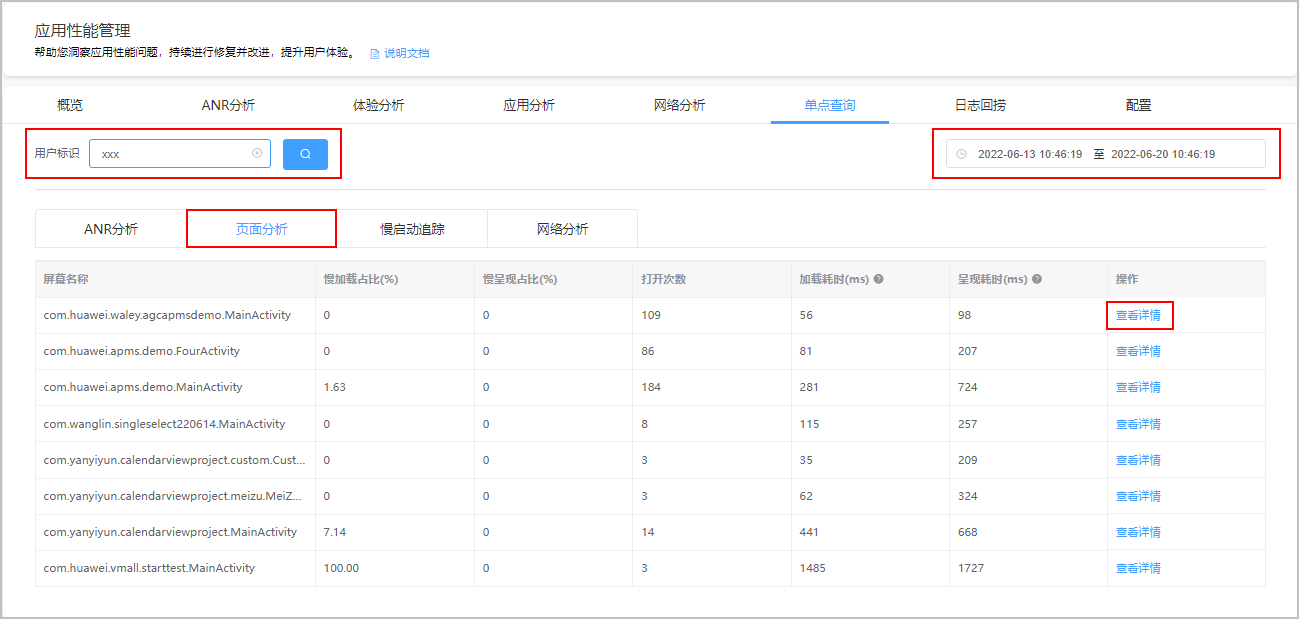Screen dimensions: 1299x619
Task: Click com.huawei.waley.agcapmsdemo.MainActivity screen name
Action: (167, 315)
